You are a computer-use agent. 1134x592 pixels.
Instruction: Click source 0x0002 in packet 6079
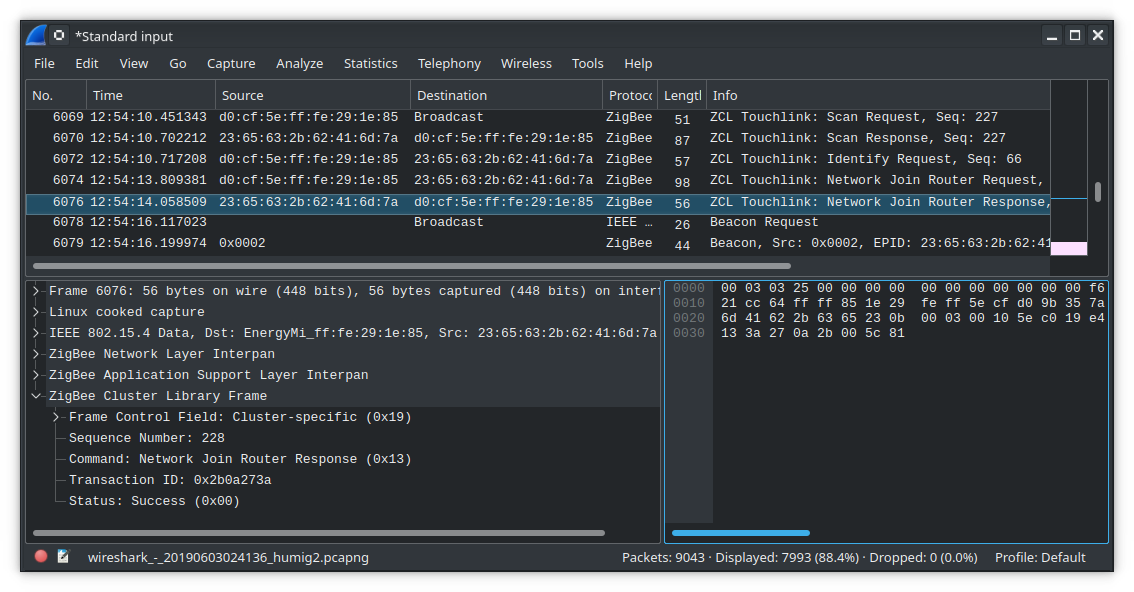click(x=242, y=243)
